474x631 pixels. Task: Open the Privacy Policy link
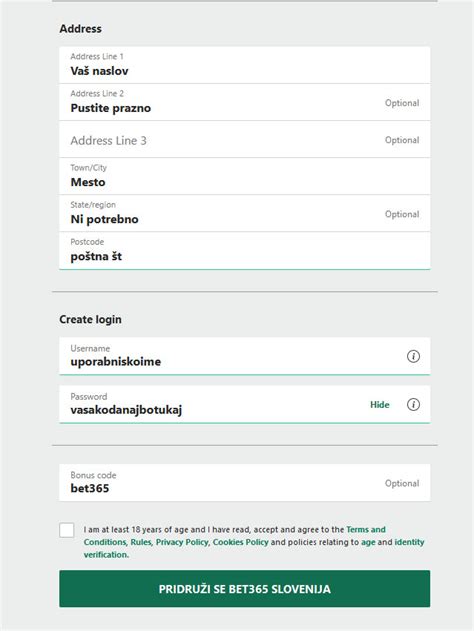(182, 542)
